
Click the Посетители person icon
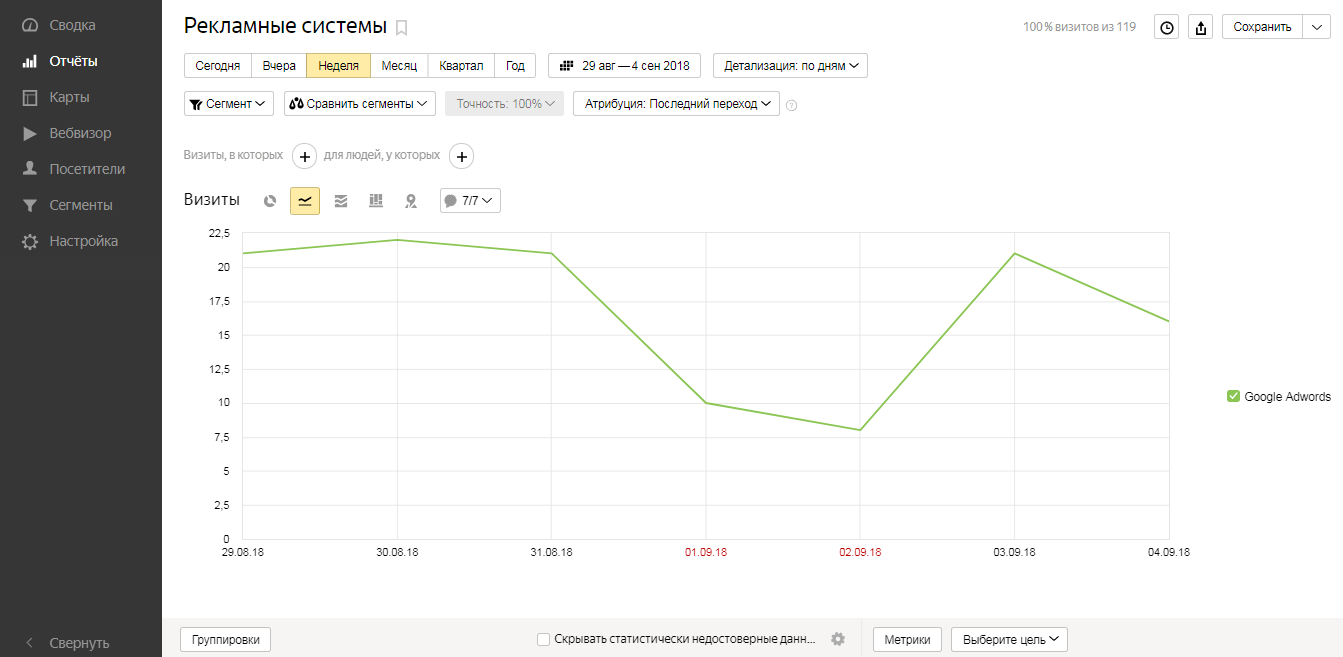[30, 169]
